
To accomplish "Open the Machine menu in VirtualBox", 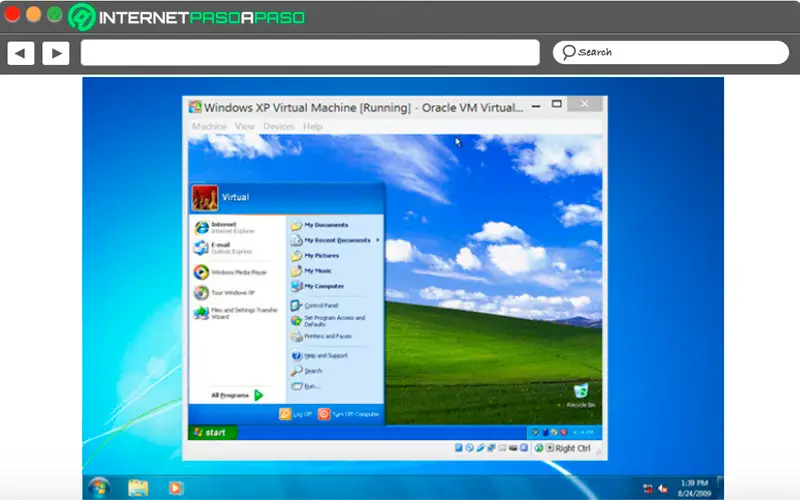I will click(x=209, y=126).
